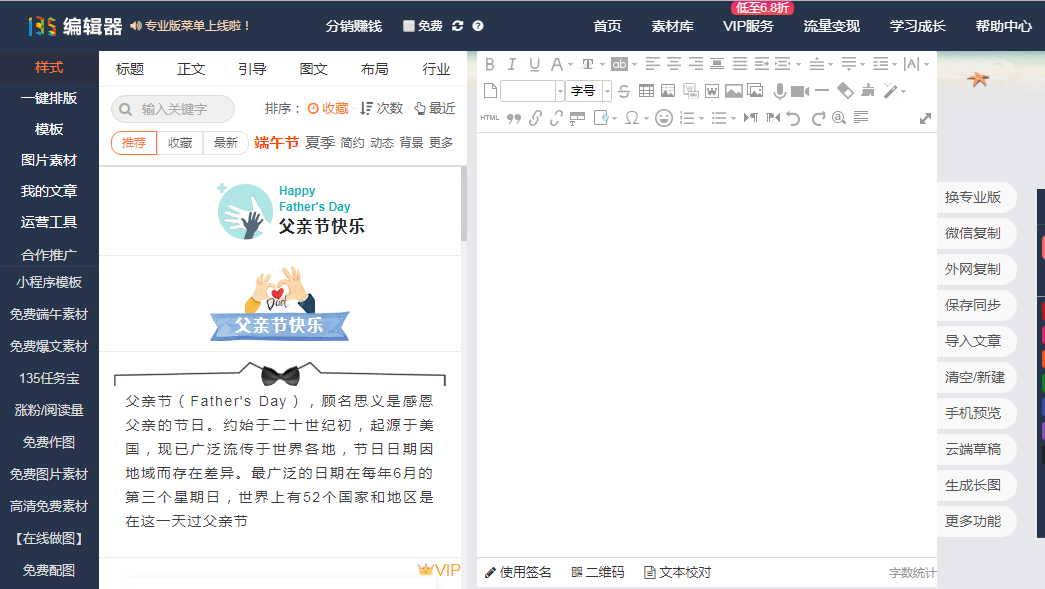This screenshot has height=589, width=1045.
Task: Click the emoji smiley icon
Action: point(663,118)
